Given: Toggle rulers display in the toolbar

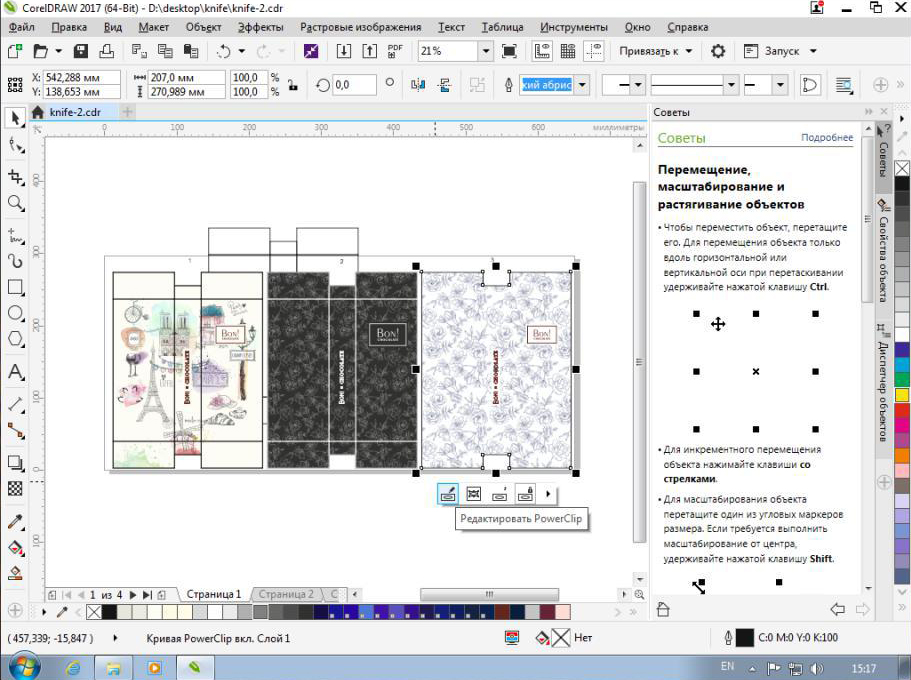Looking at the screenshot, I should [542, 51].
